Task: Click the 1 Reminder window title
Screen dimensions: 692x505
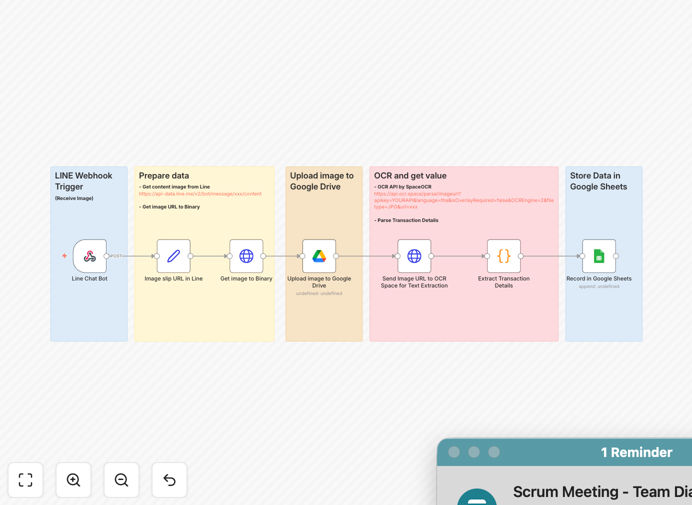Action: (x=636, y=452)
